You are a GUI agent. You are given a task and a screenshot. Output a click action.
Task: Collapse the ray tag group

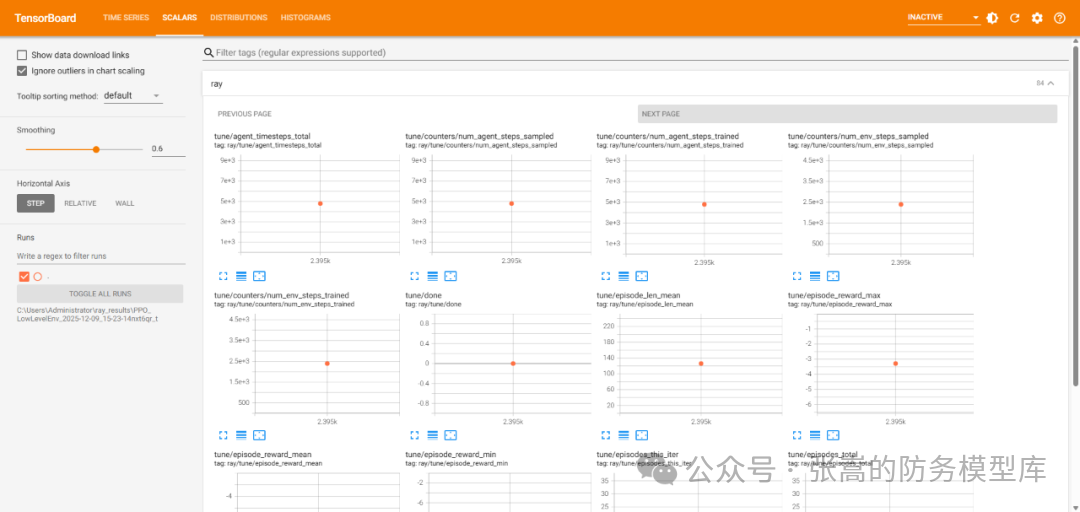tap(1050, 83)
